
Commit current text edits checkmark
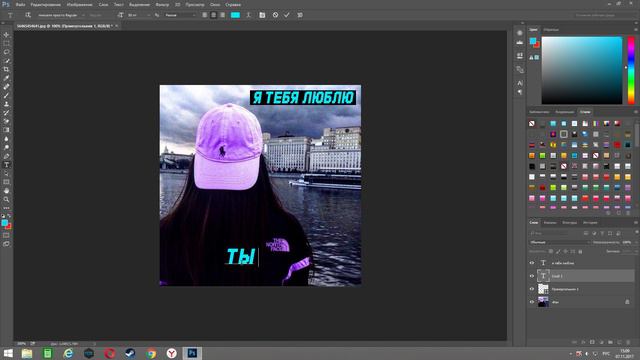coord(287,15)
